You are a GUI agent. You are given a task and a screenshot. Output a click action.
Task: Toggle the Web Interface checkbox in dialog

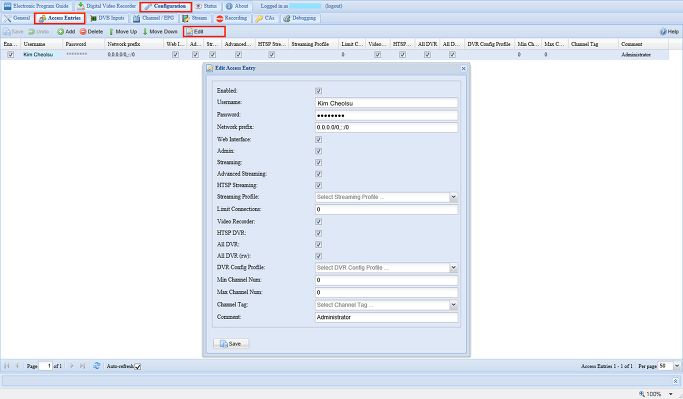click(318, 139)
